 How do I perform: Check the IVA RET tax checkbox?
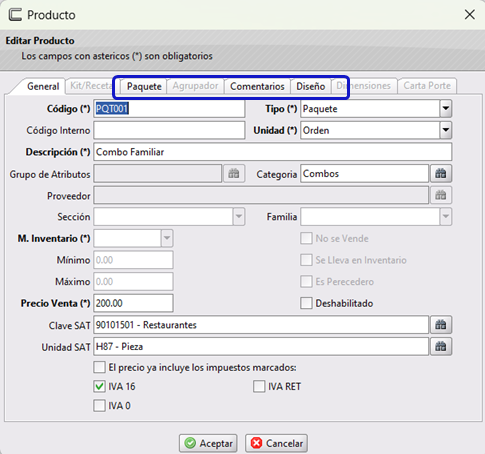tap(259, 386)
